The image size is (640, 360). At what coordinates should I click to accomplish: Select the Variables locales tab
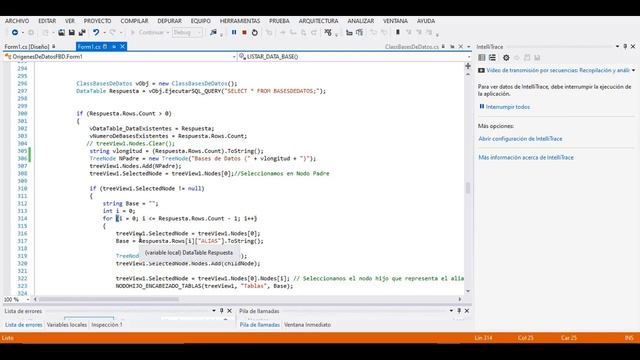[67, 325]
